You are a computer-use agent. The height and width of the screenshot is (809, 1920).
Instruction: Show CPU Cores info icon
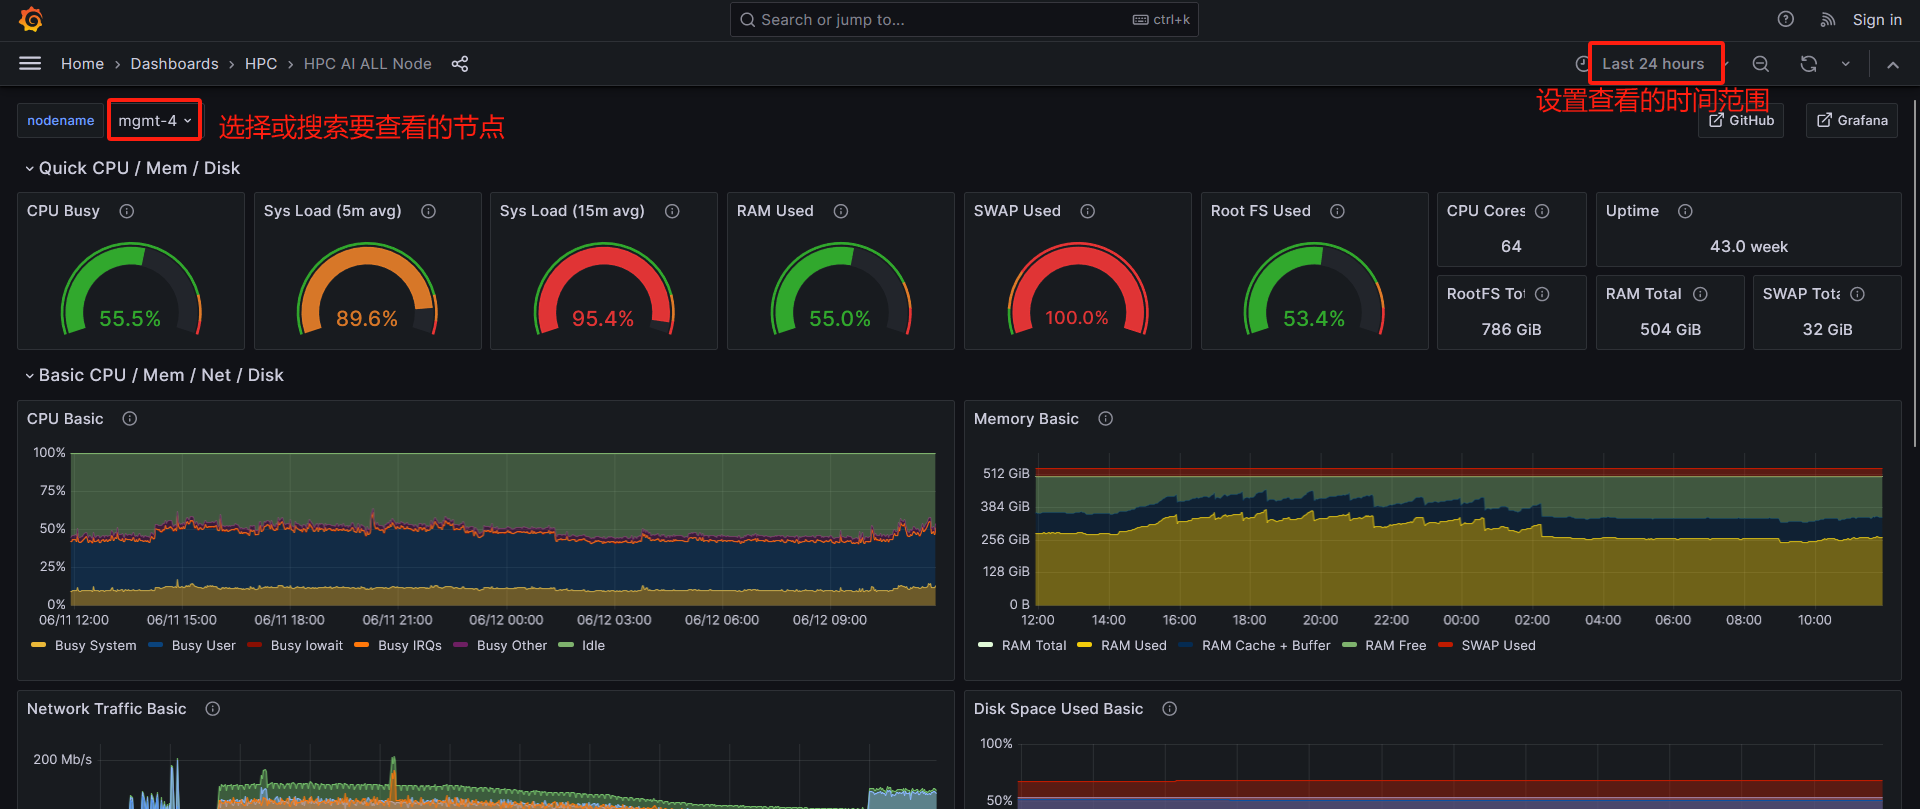[x=1542, y=211]
